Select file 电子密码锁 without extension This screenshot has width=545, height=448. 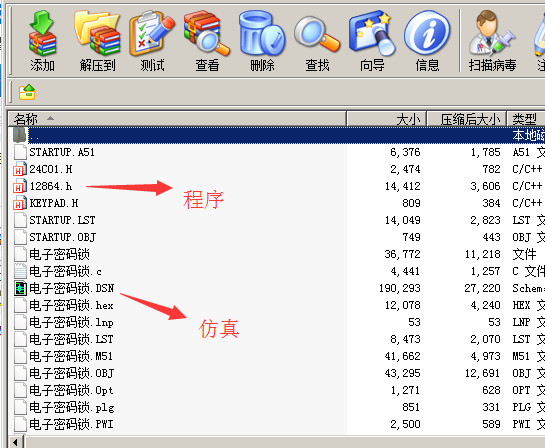point(59,254)
